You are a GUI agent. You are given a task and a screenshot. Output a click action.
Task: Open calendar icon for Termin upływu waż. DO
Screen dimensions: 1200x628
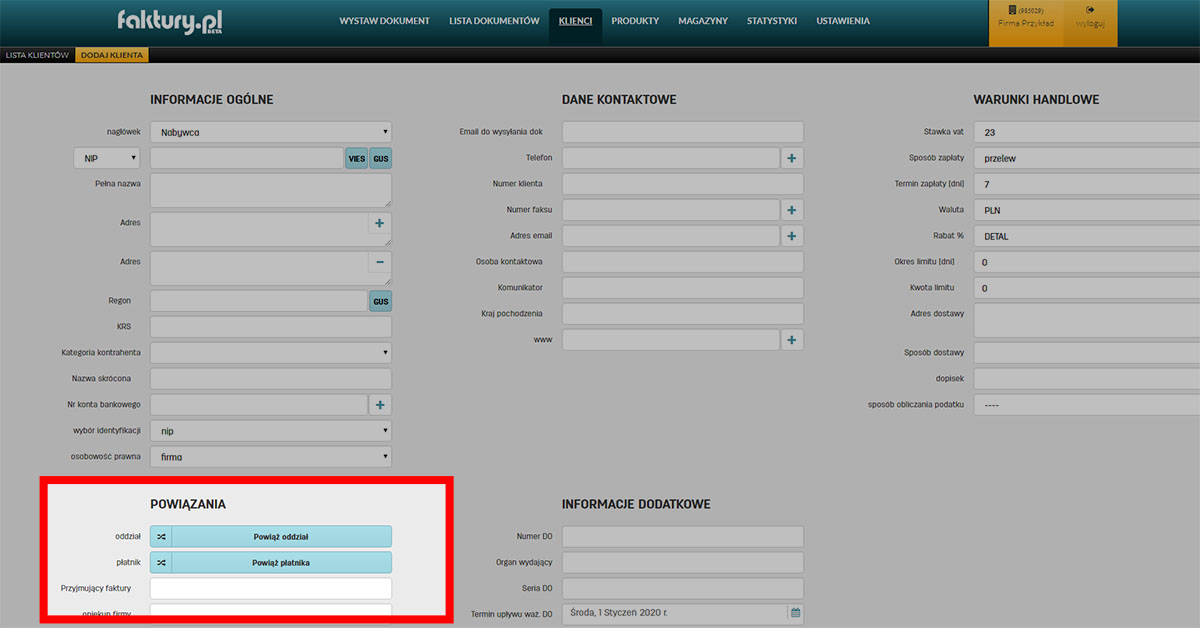pos(795,612)
